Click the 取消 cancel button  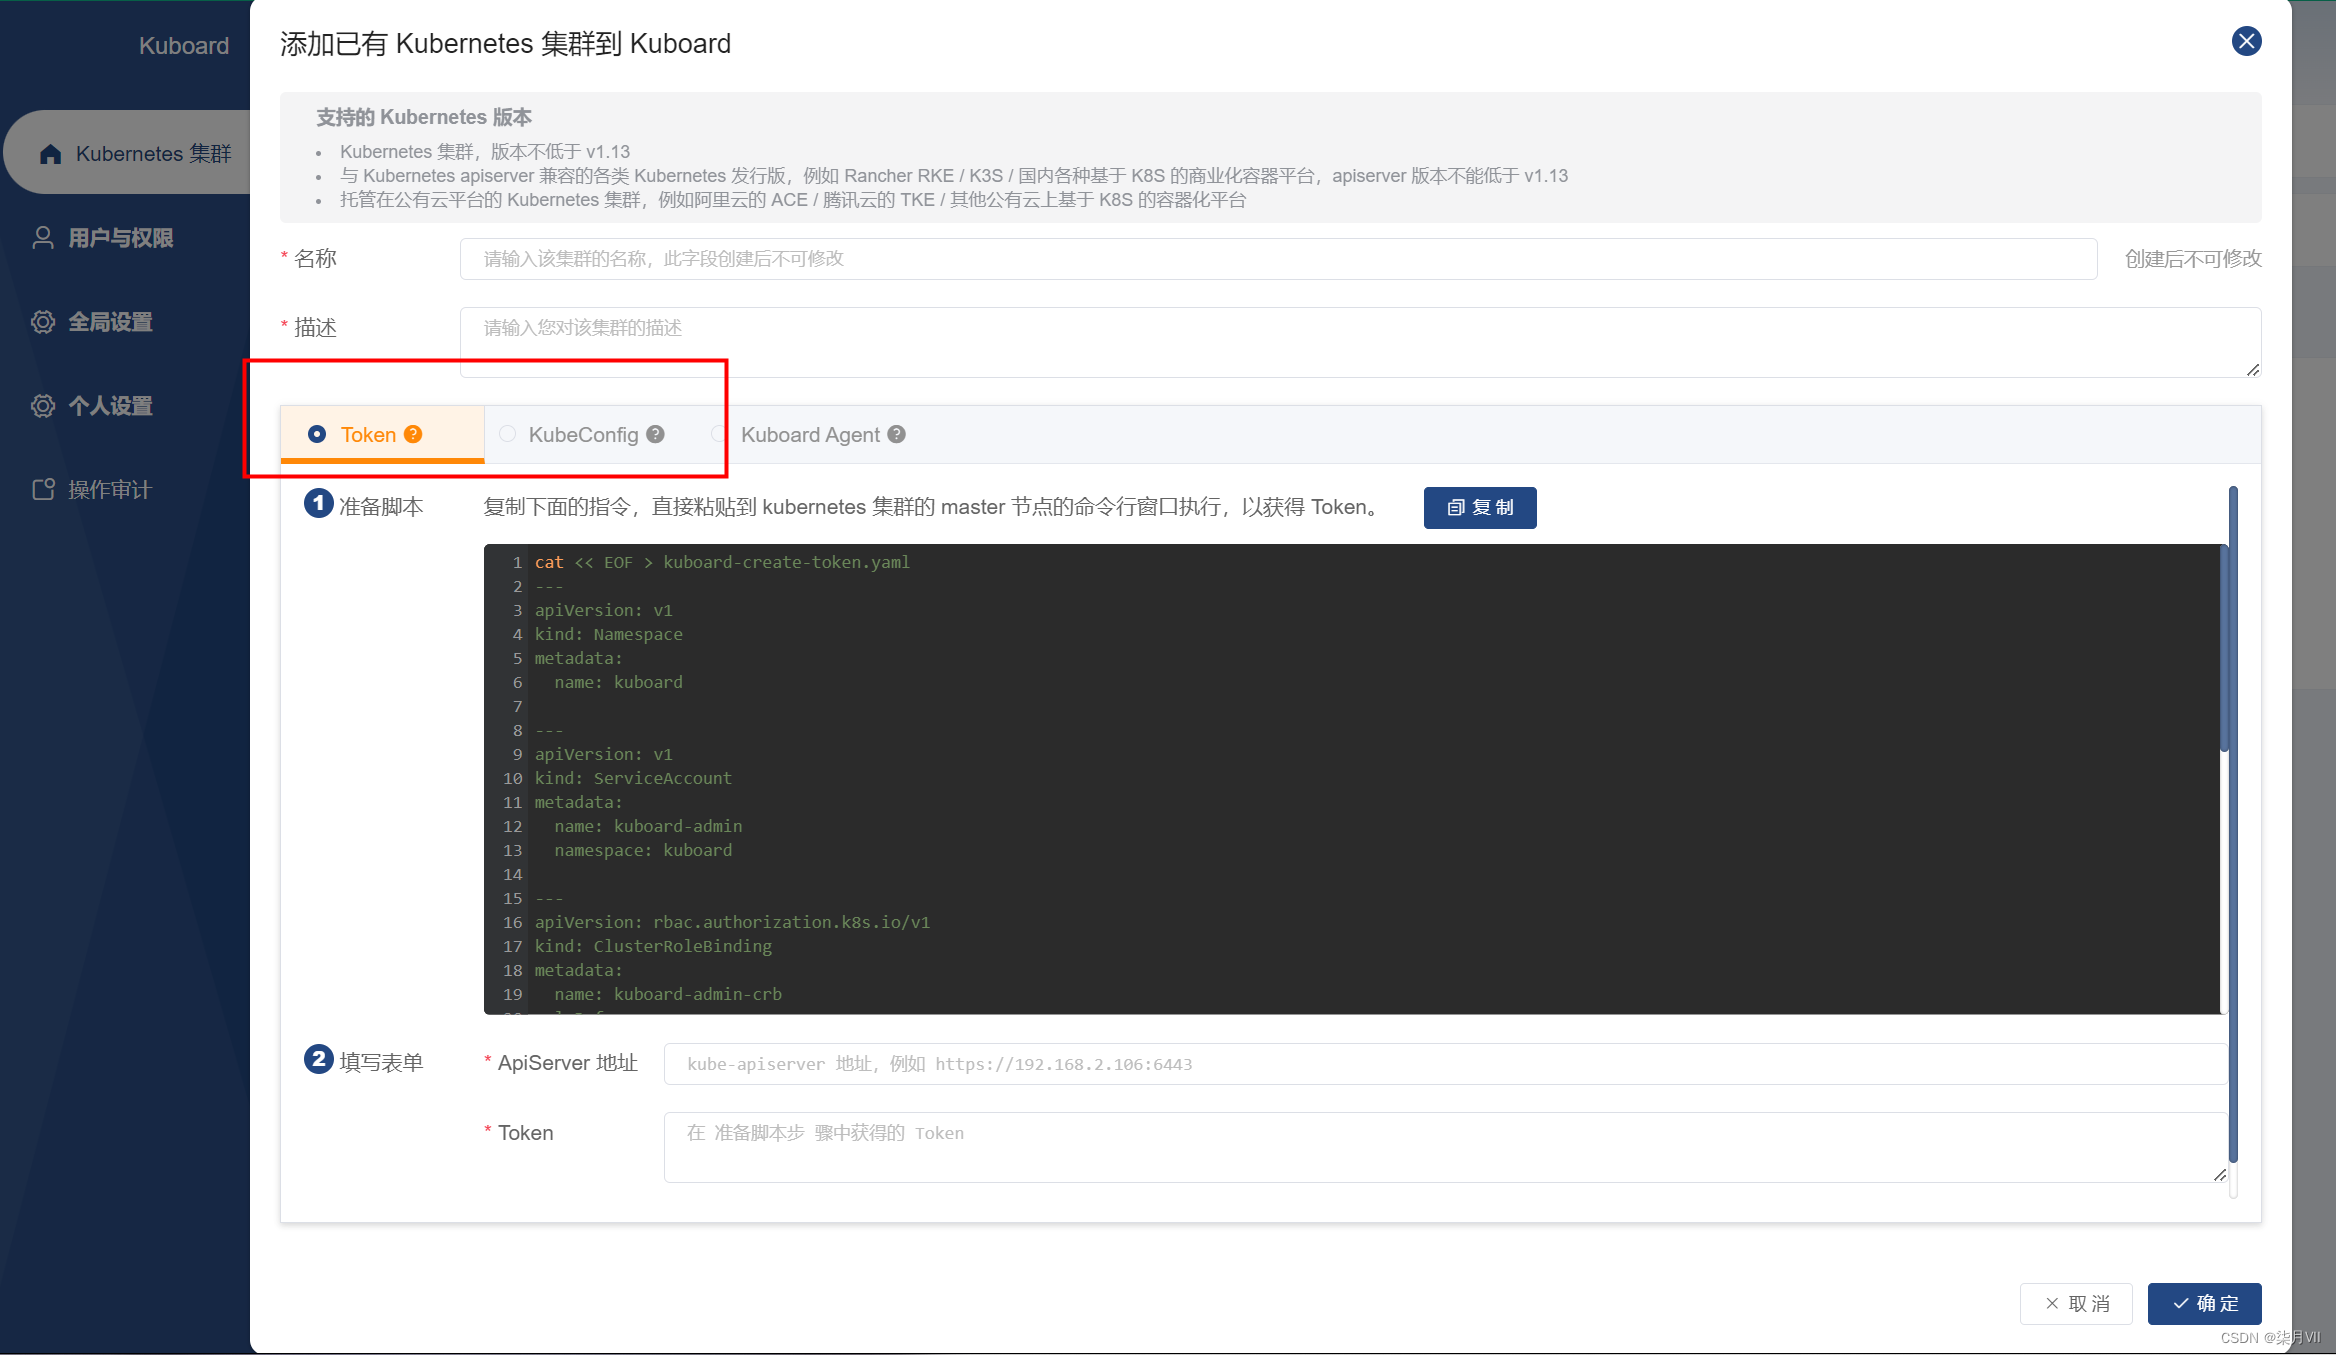2076,1303
